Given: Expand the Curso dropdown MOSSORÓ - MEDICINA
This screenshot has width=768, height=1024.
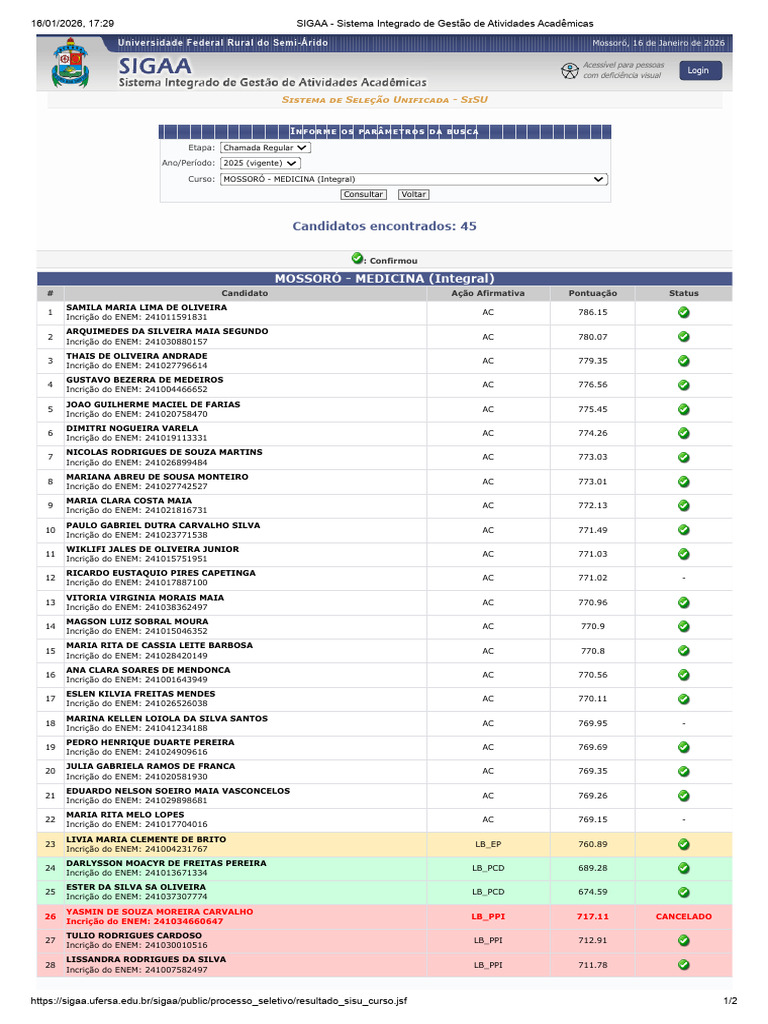Looking at the screenshot, I should pyautogui.click(x=413, y=179).
